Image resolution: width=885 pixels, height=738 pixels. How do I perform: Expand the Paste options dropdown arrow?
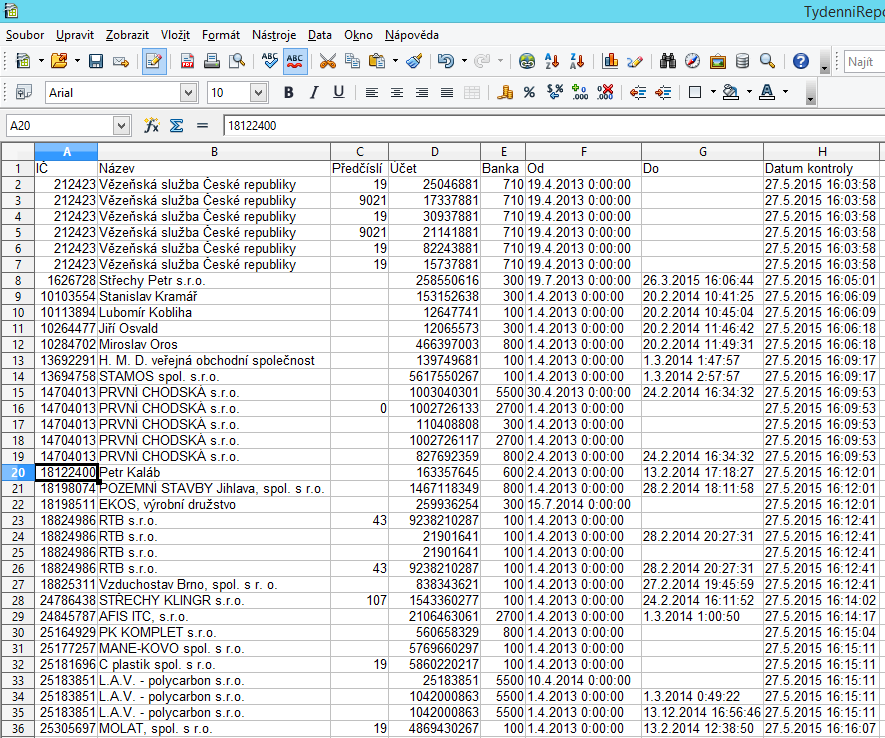[x=395, y=60]
